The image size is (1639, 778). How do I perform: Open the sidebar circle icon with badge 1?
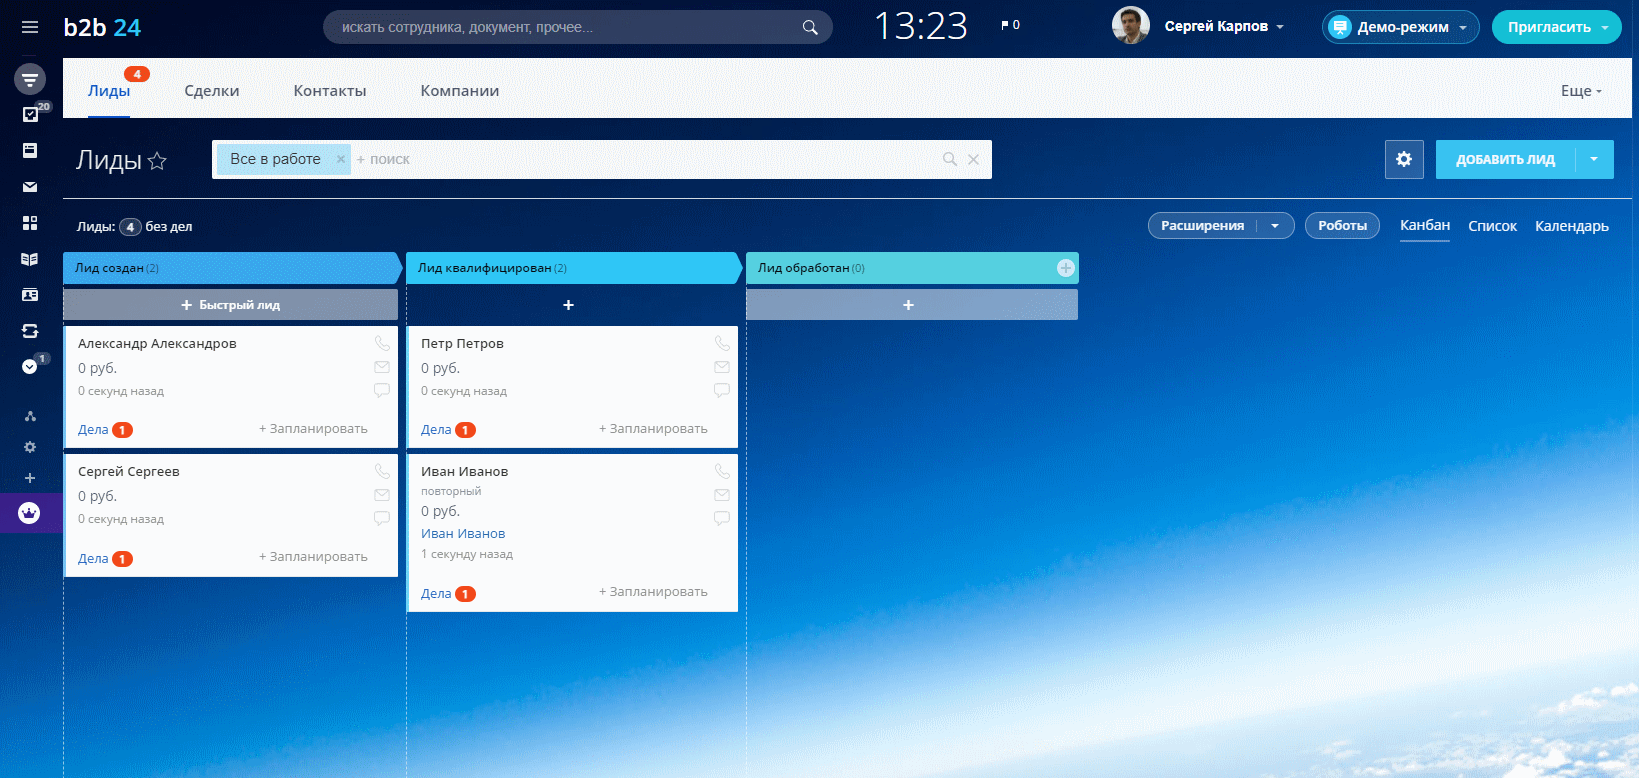pos(30,367)
